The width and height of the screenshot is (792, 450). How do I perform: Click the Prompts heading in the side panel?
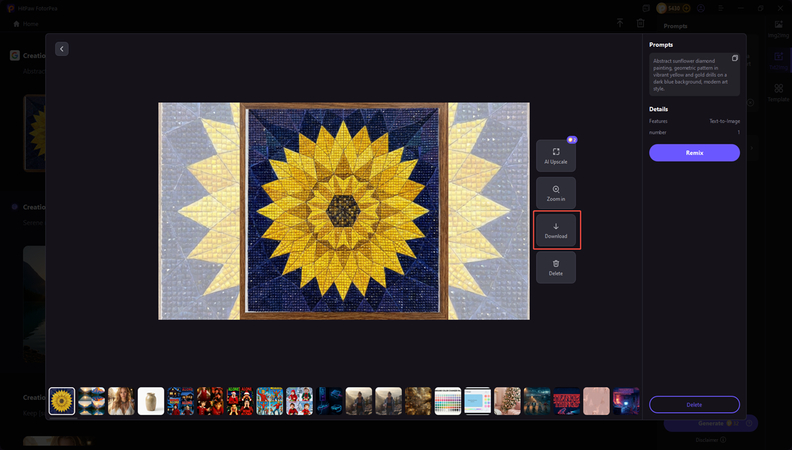(x=661, y=44)
